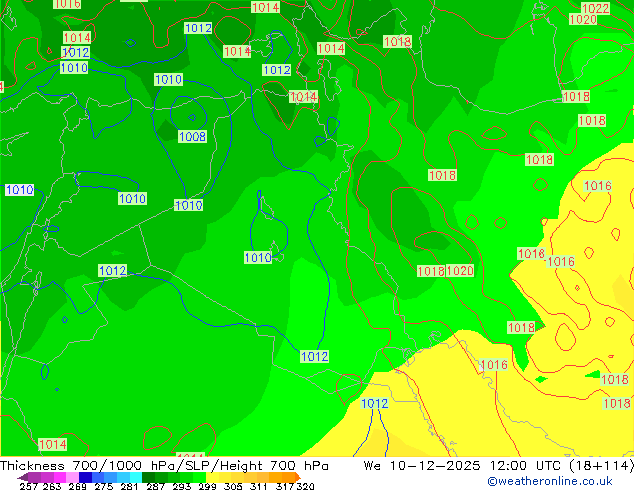634x490 pixels.
Task: Select the cyan legend swatch near 281
Action: [136, 477]
